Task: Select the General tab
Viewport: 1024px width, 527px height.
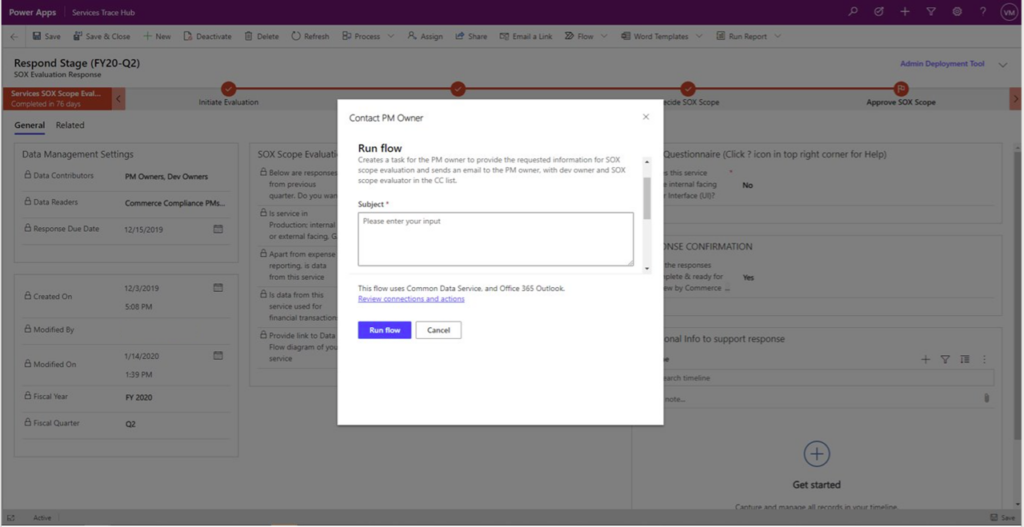Action: pos(29,125)
